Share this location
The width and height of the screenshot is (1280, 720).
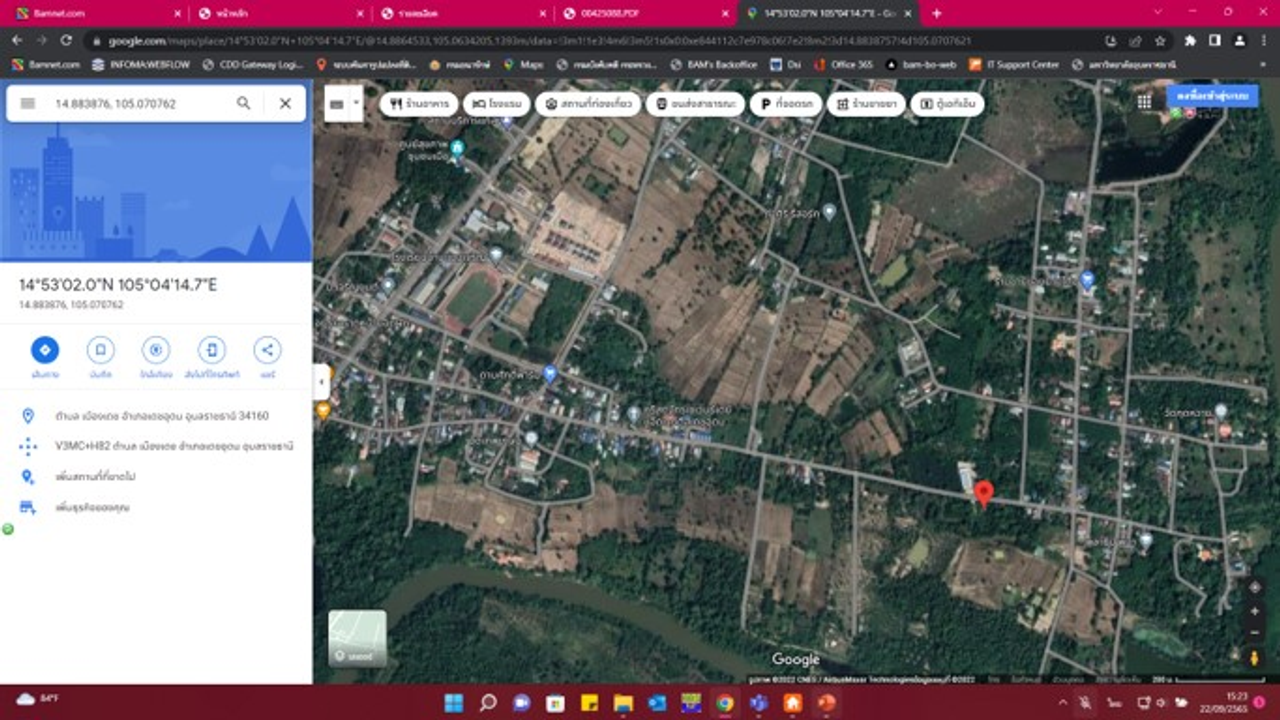[267, 350]
